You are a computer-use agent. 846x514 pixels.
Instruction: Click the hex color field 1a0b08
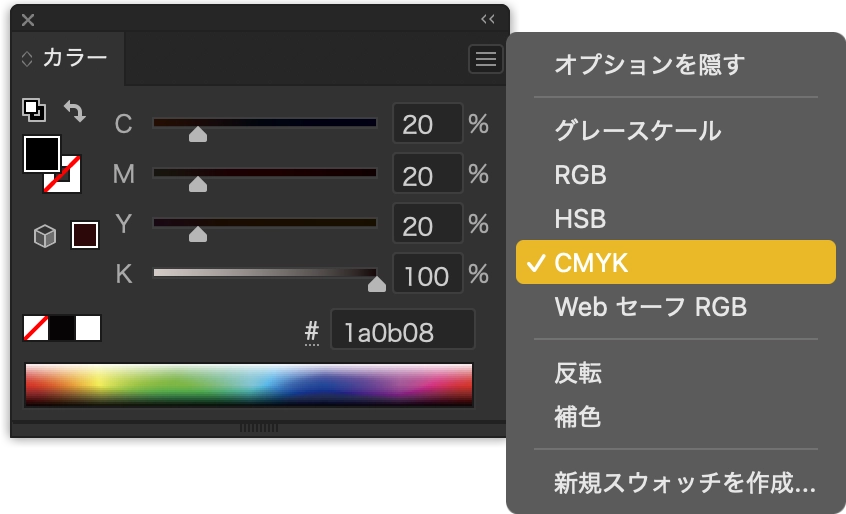pos(402,332)
